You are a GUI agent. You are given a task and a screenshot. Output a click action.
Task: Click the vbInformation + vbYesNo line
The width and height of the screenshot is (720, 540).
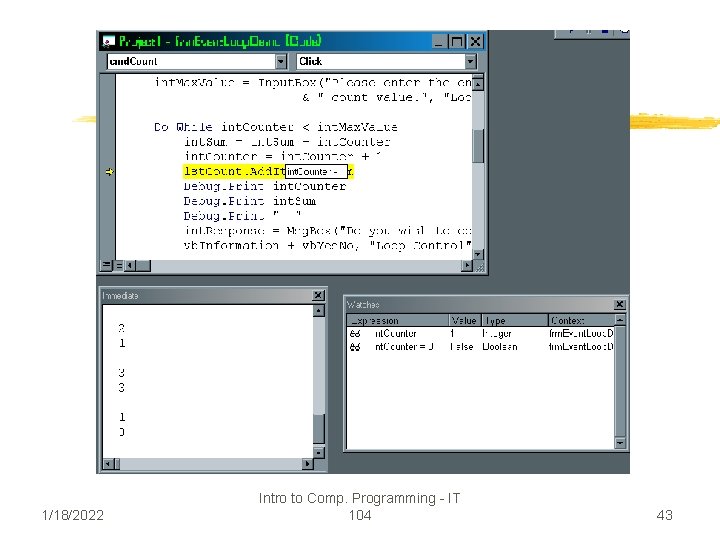point(327,246)
